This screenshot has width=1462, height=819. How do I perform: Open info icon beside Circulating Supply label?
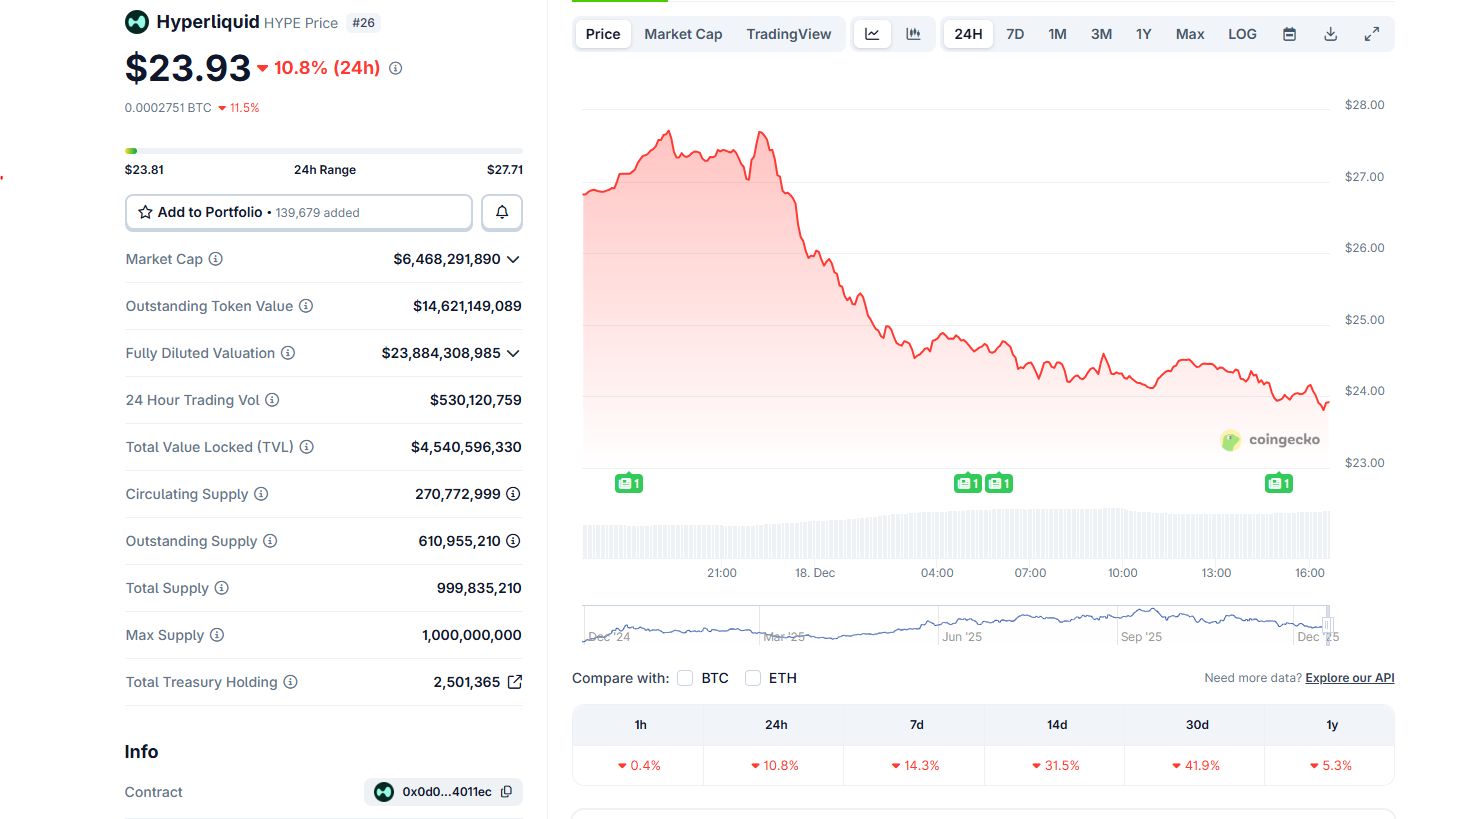pos(261,494)
